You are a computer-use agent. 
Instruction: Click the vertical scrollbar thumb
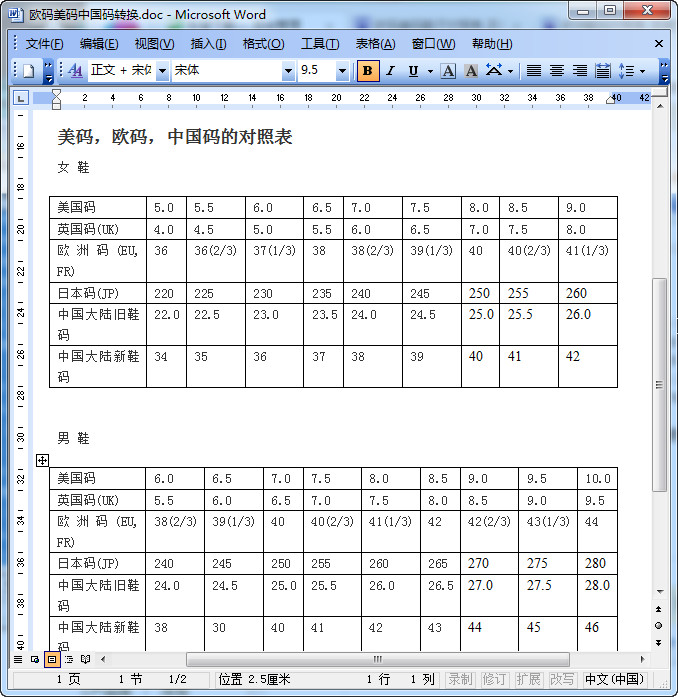pos(659,385)
